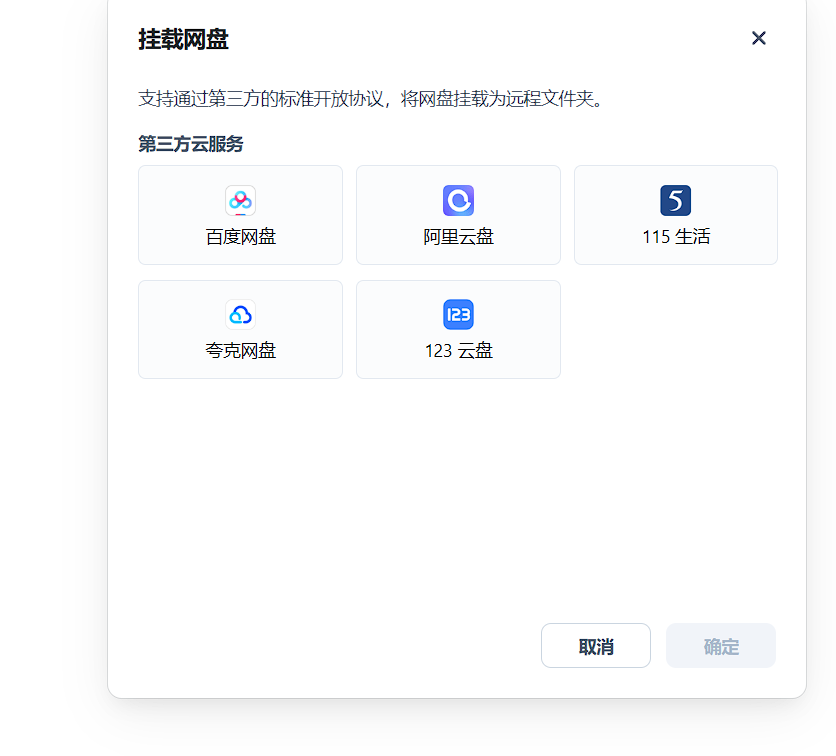This screenshot has height=756, width=836.
Task: Pick the 115 生活 logo icon
Action: pos(676,200)
